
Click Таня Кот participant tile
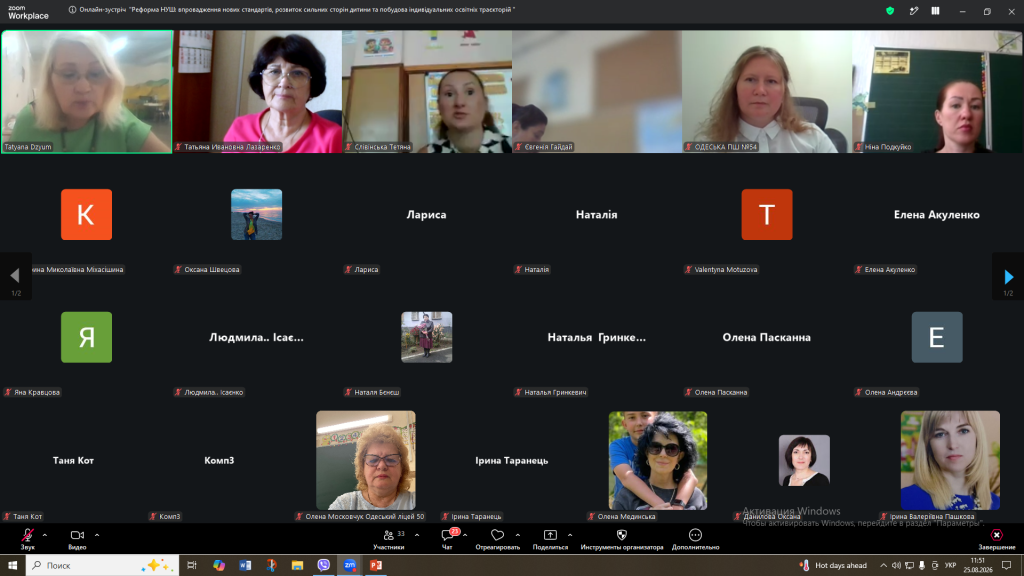point(73,460)
